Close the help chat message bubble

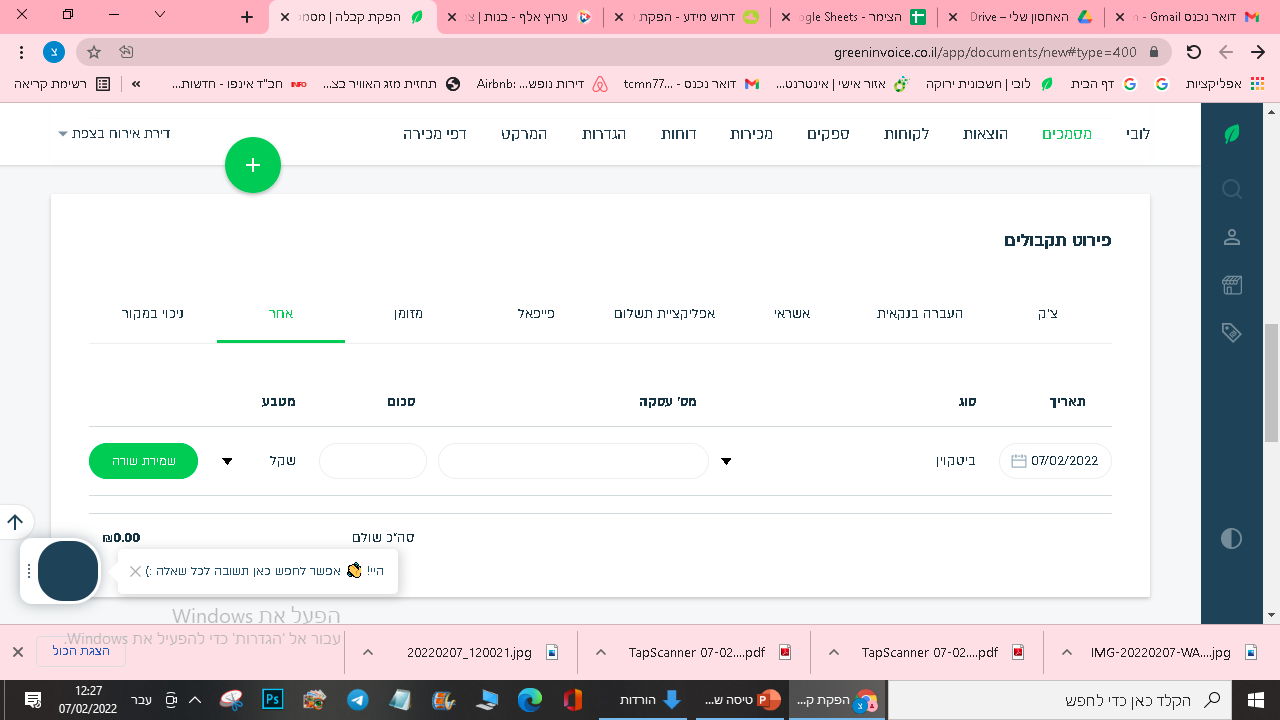coord(136,571)
